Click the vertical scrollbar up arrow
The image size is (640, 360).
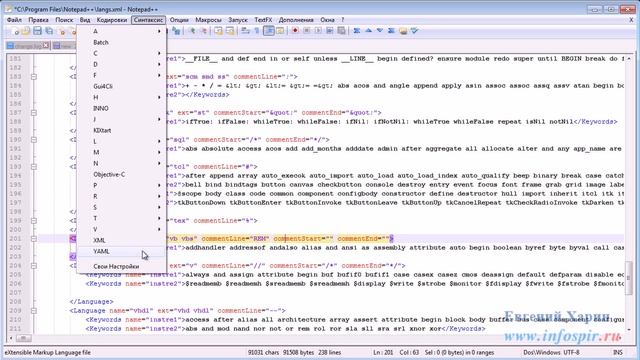pyautogui.click(x=629, y=58)
